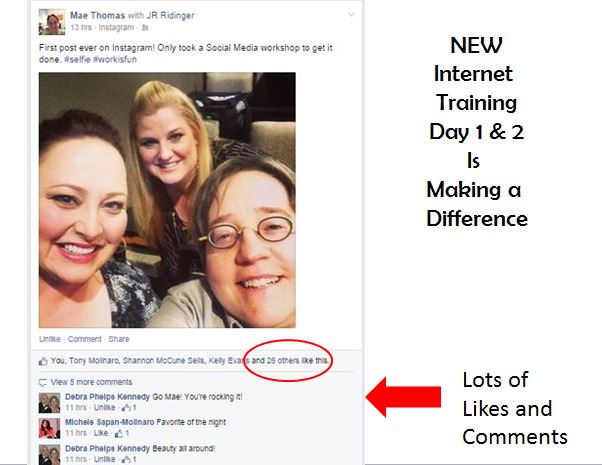Open the selfie photo
602x465 pixels.
pos(167,200)
